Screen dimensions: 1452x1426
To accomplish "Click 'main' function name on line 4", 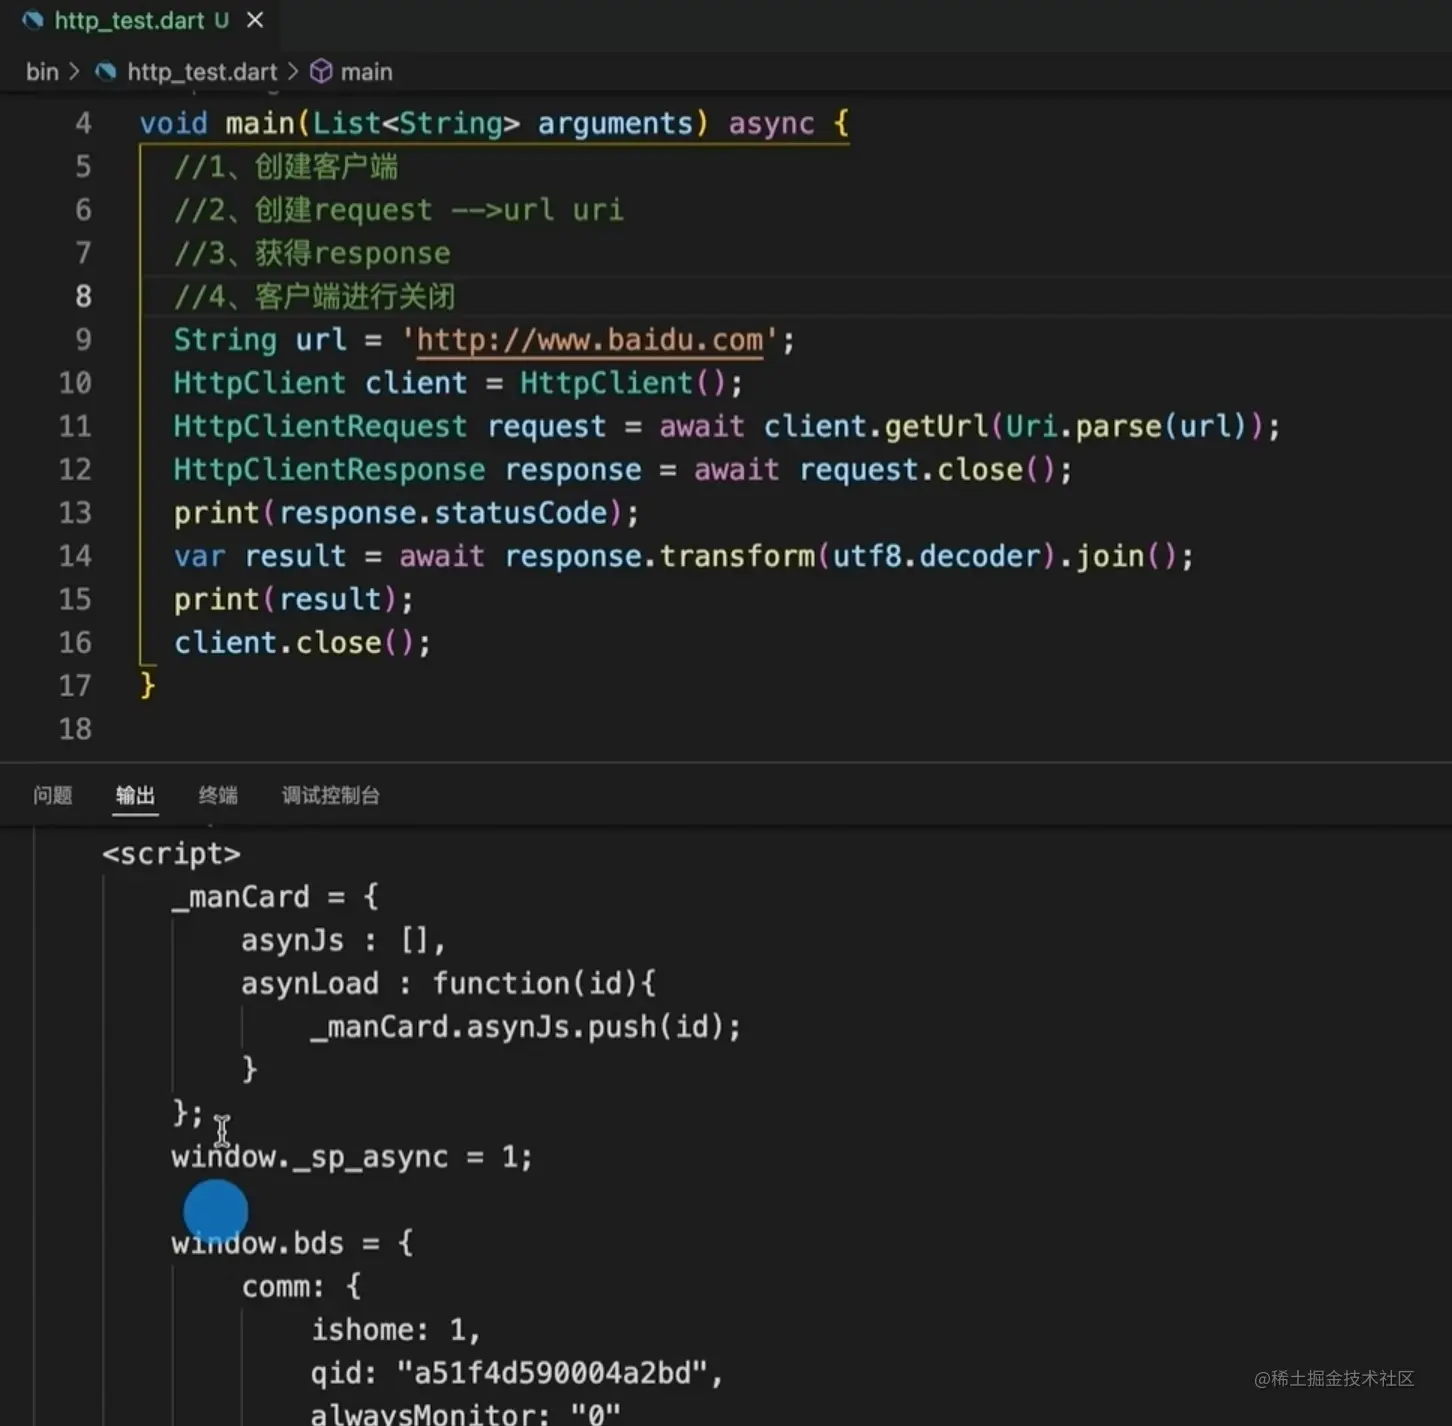I will pos(259,124).
